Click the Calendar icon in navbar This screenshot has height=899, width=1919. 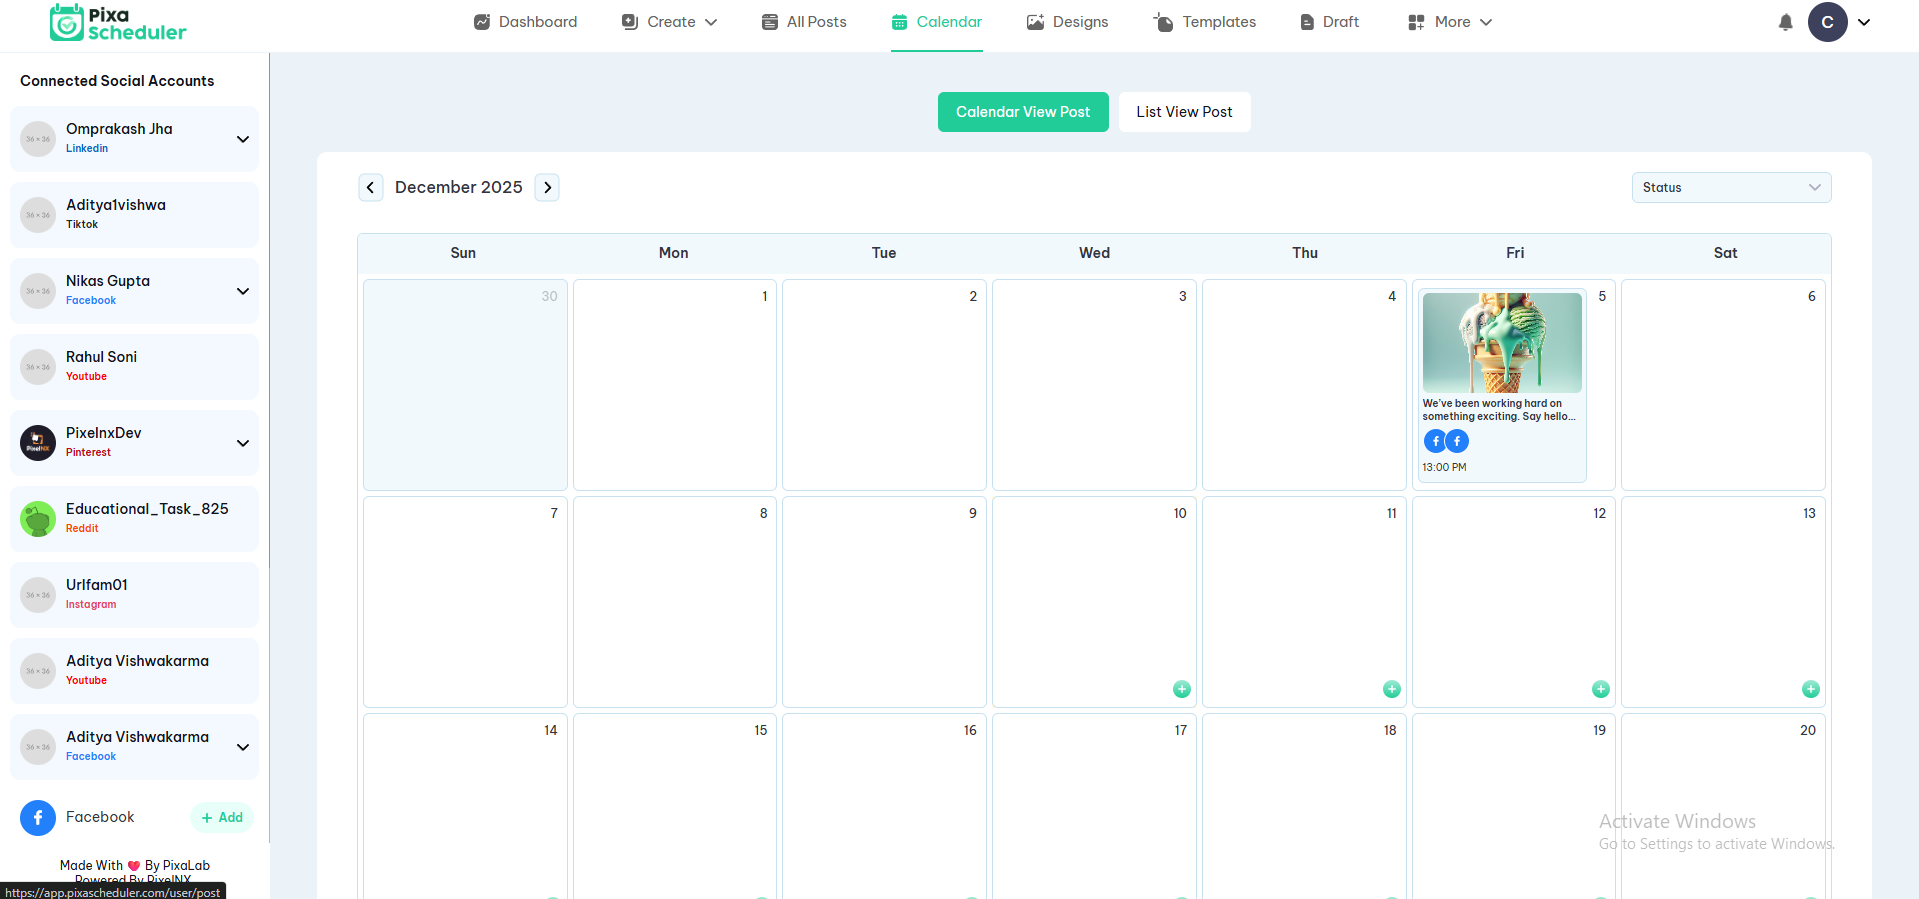coord(900,22)
